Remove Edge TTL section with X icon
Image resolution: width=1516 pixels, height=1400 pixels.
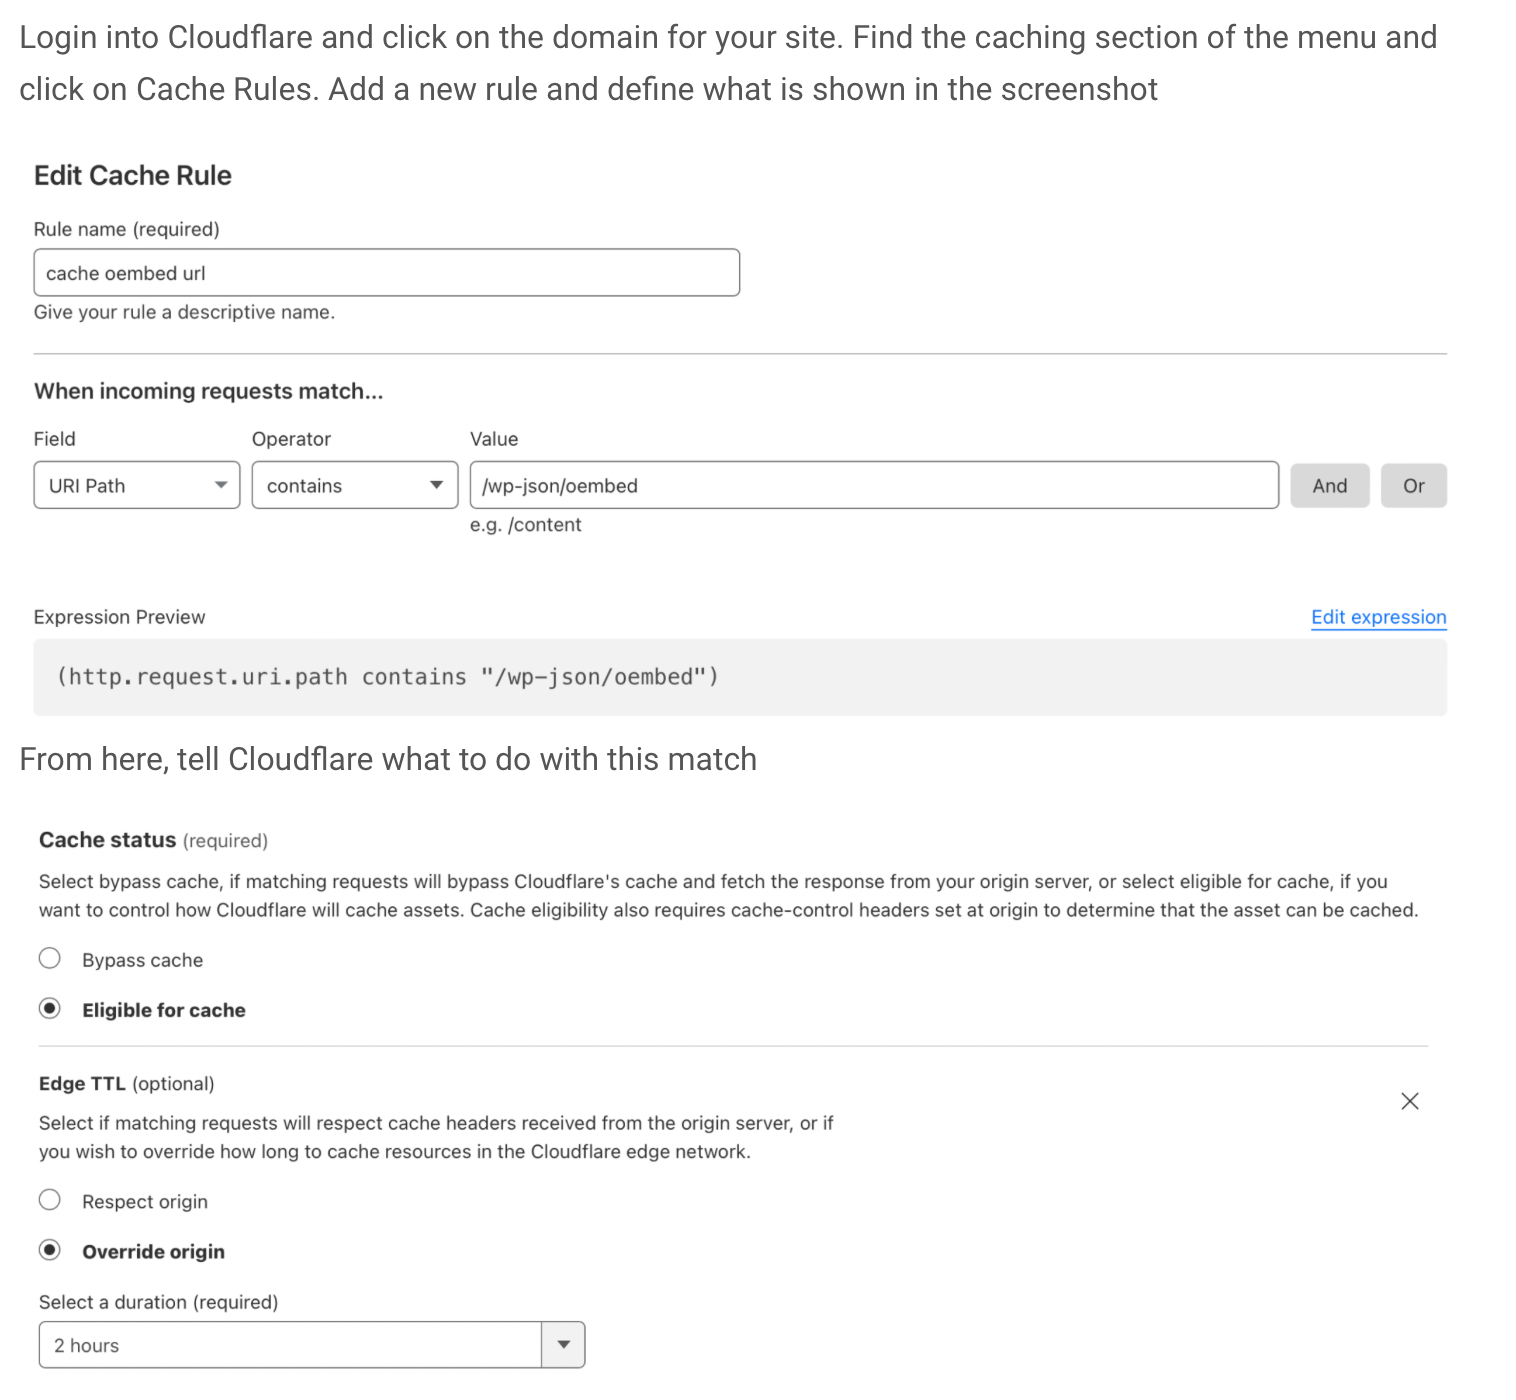pos(1410,1101)
